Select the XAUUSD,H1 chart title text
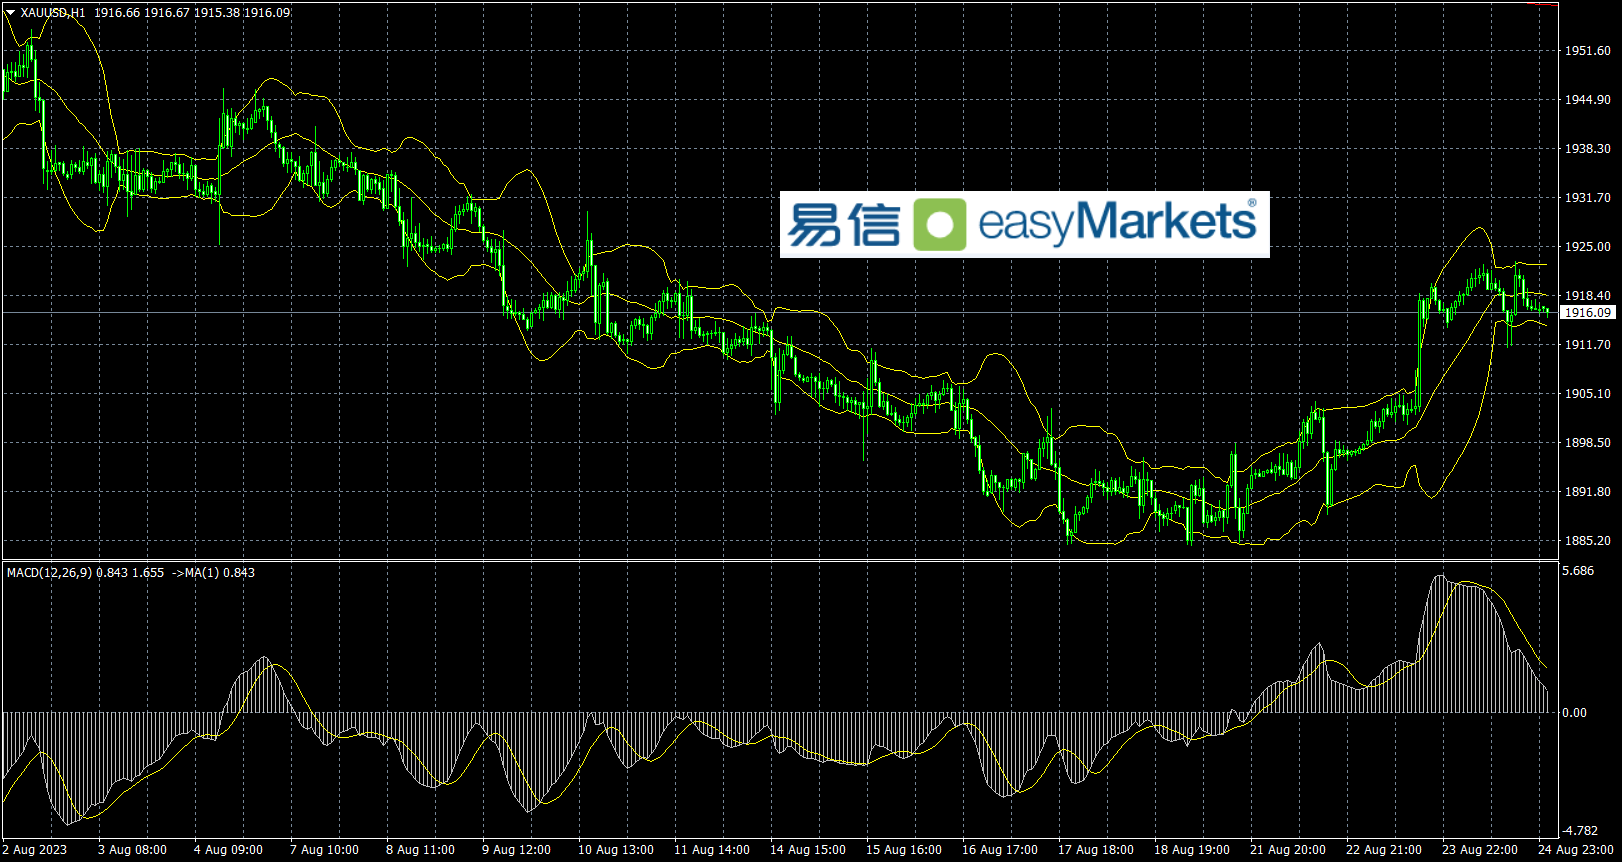Viewport: 1622px width, 862px height. [x=53, y=13]
